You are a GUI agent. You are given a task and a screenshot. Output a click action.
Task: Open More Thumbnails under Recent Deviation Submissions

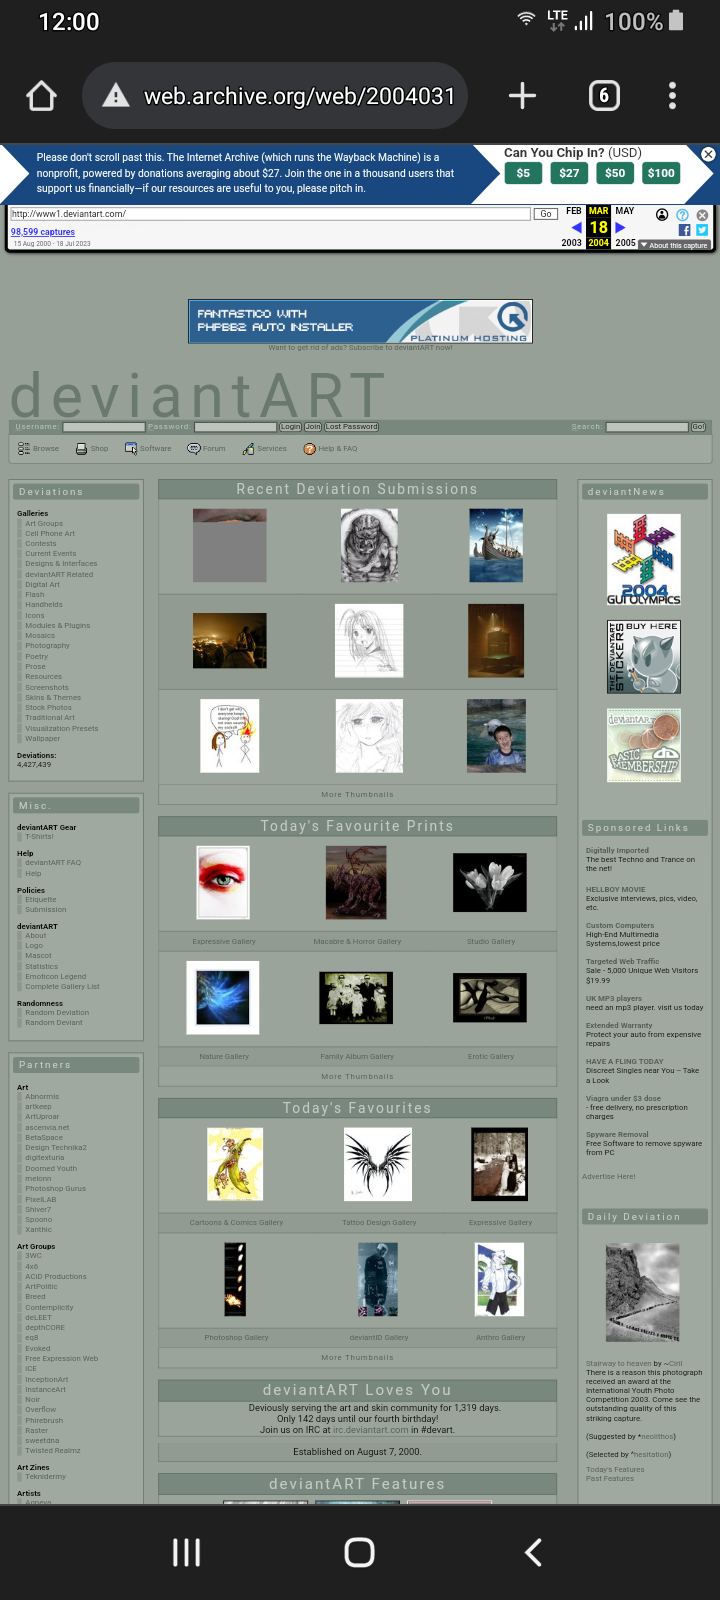(357, 795)
